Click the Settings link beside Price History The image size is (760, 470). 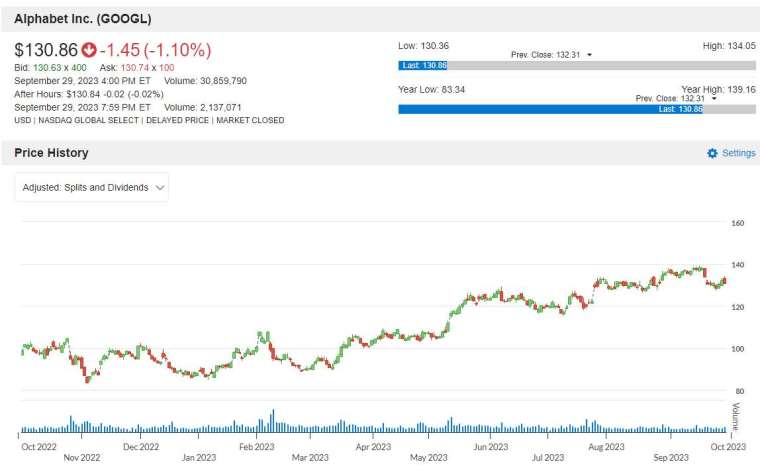[x=739, y=153]
